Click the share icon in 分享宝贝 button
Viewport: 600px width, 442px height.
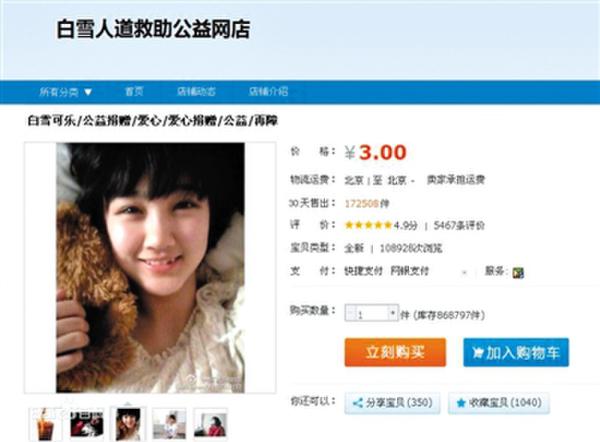[357, 403]
